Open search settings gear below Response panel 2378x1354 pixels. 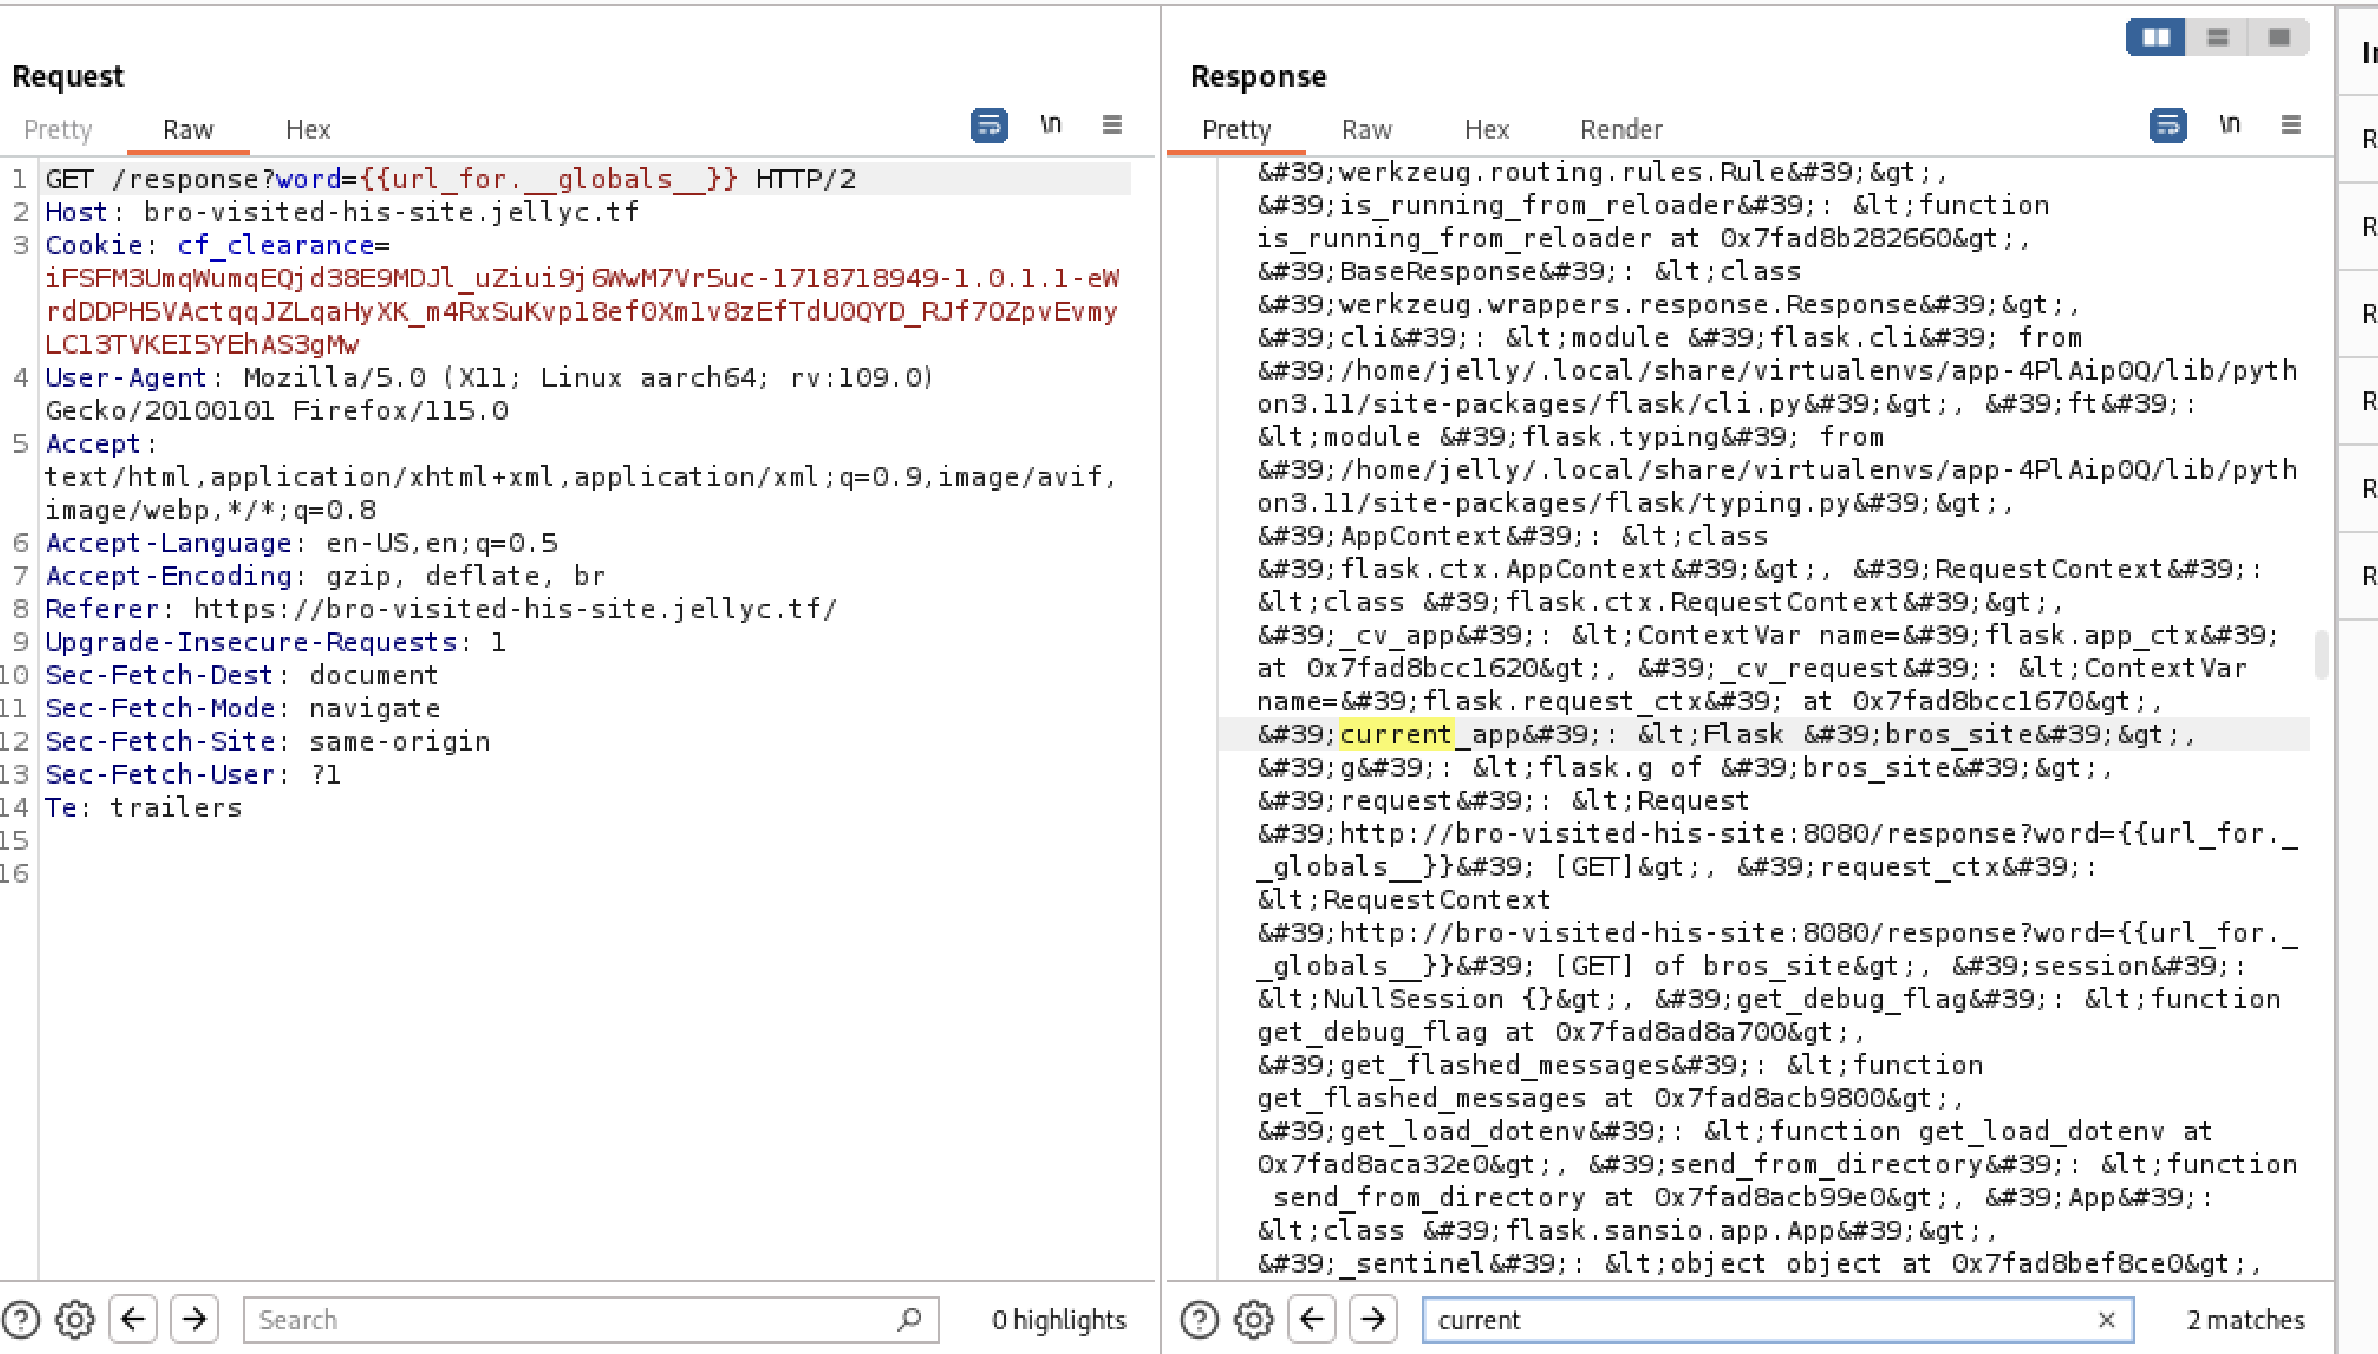pyautogui.click(x=1253, y=1320)
